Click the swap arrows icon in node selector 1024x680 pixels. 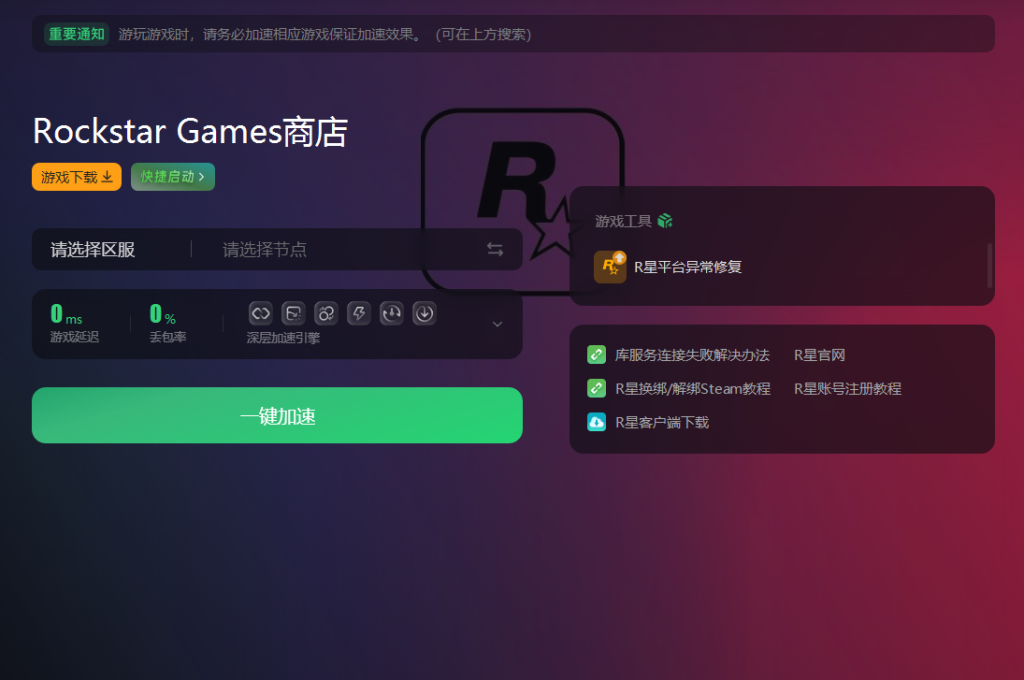[x=495, y=249]
